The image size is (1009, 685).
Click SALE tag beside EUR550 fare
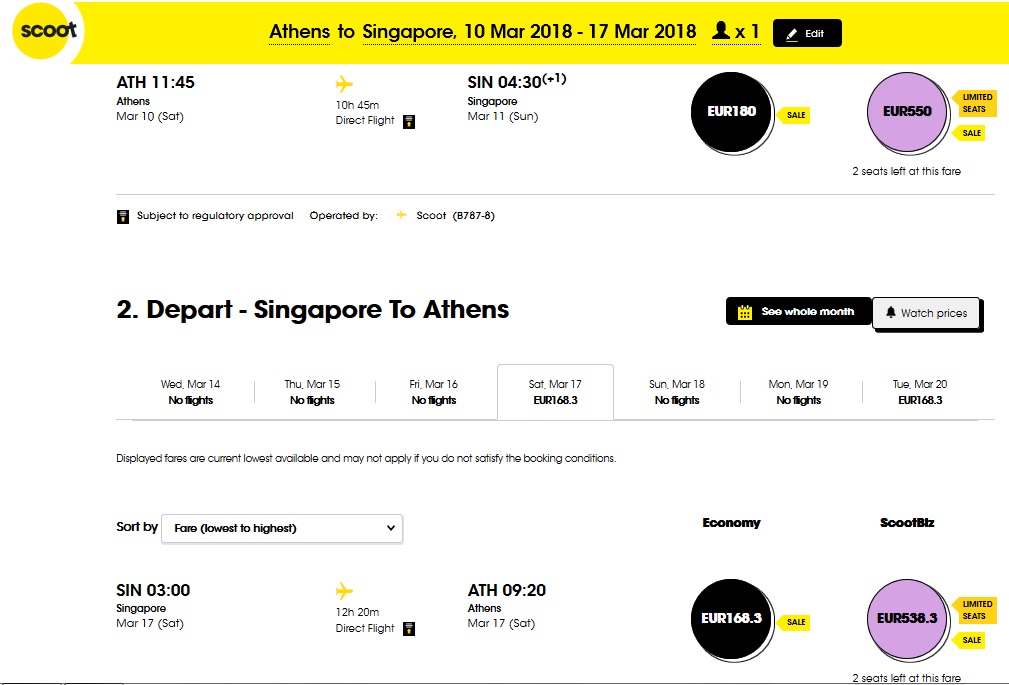tap(970, 133)
